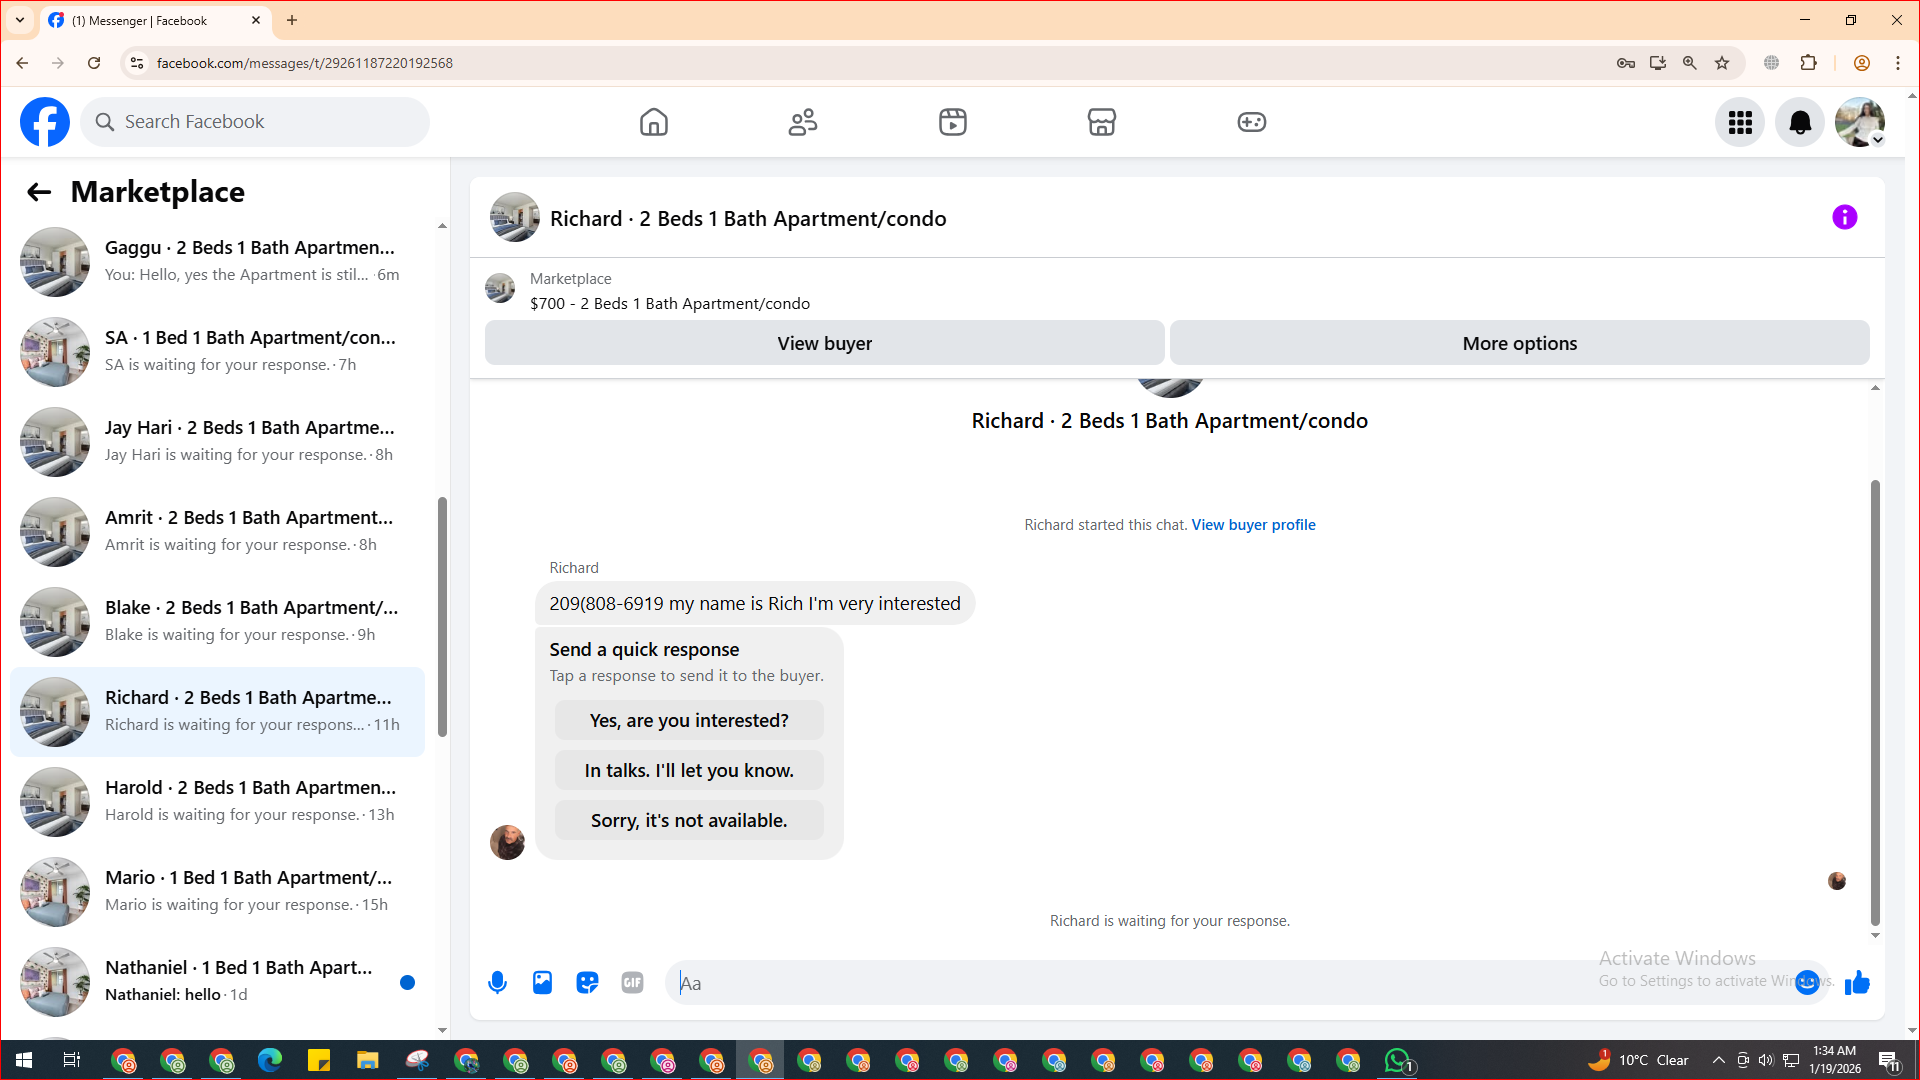The height and width of the screenshot is (1080, 1920).
Task: Open the Amrit conversation
Action: point(217,531)
